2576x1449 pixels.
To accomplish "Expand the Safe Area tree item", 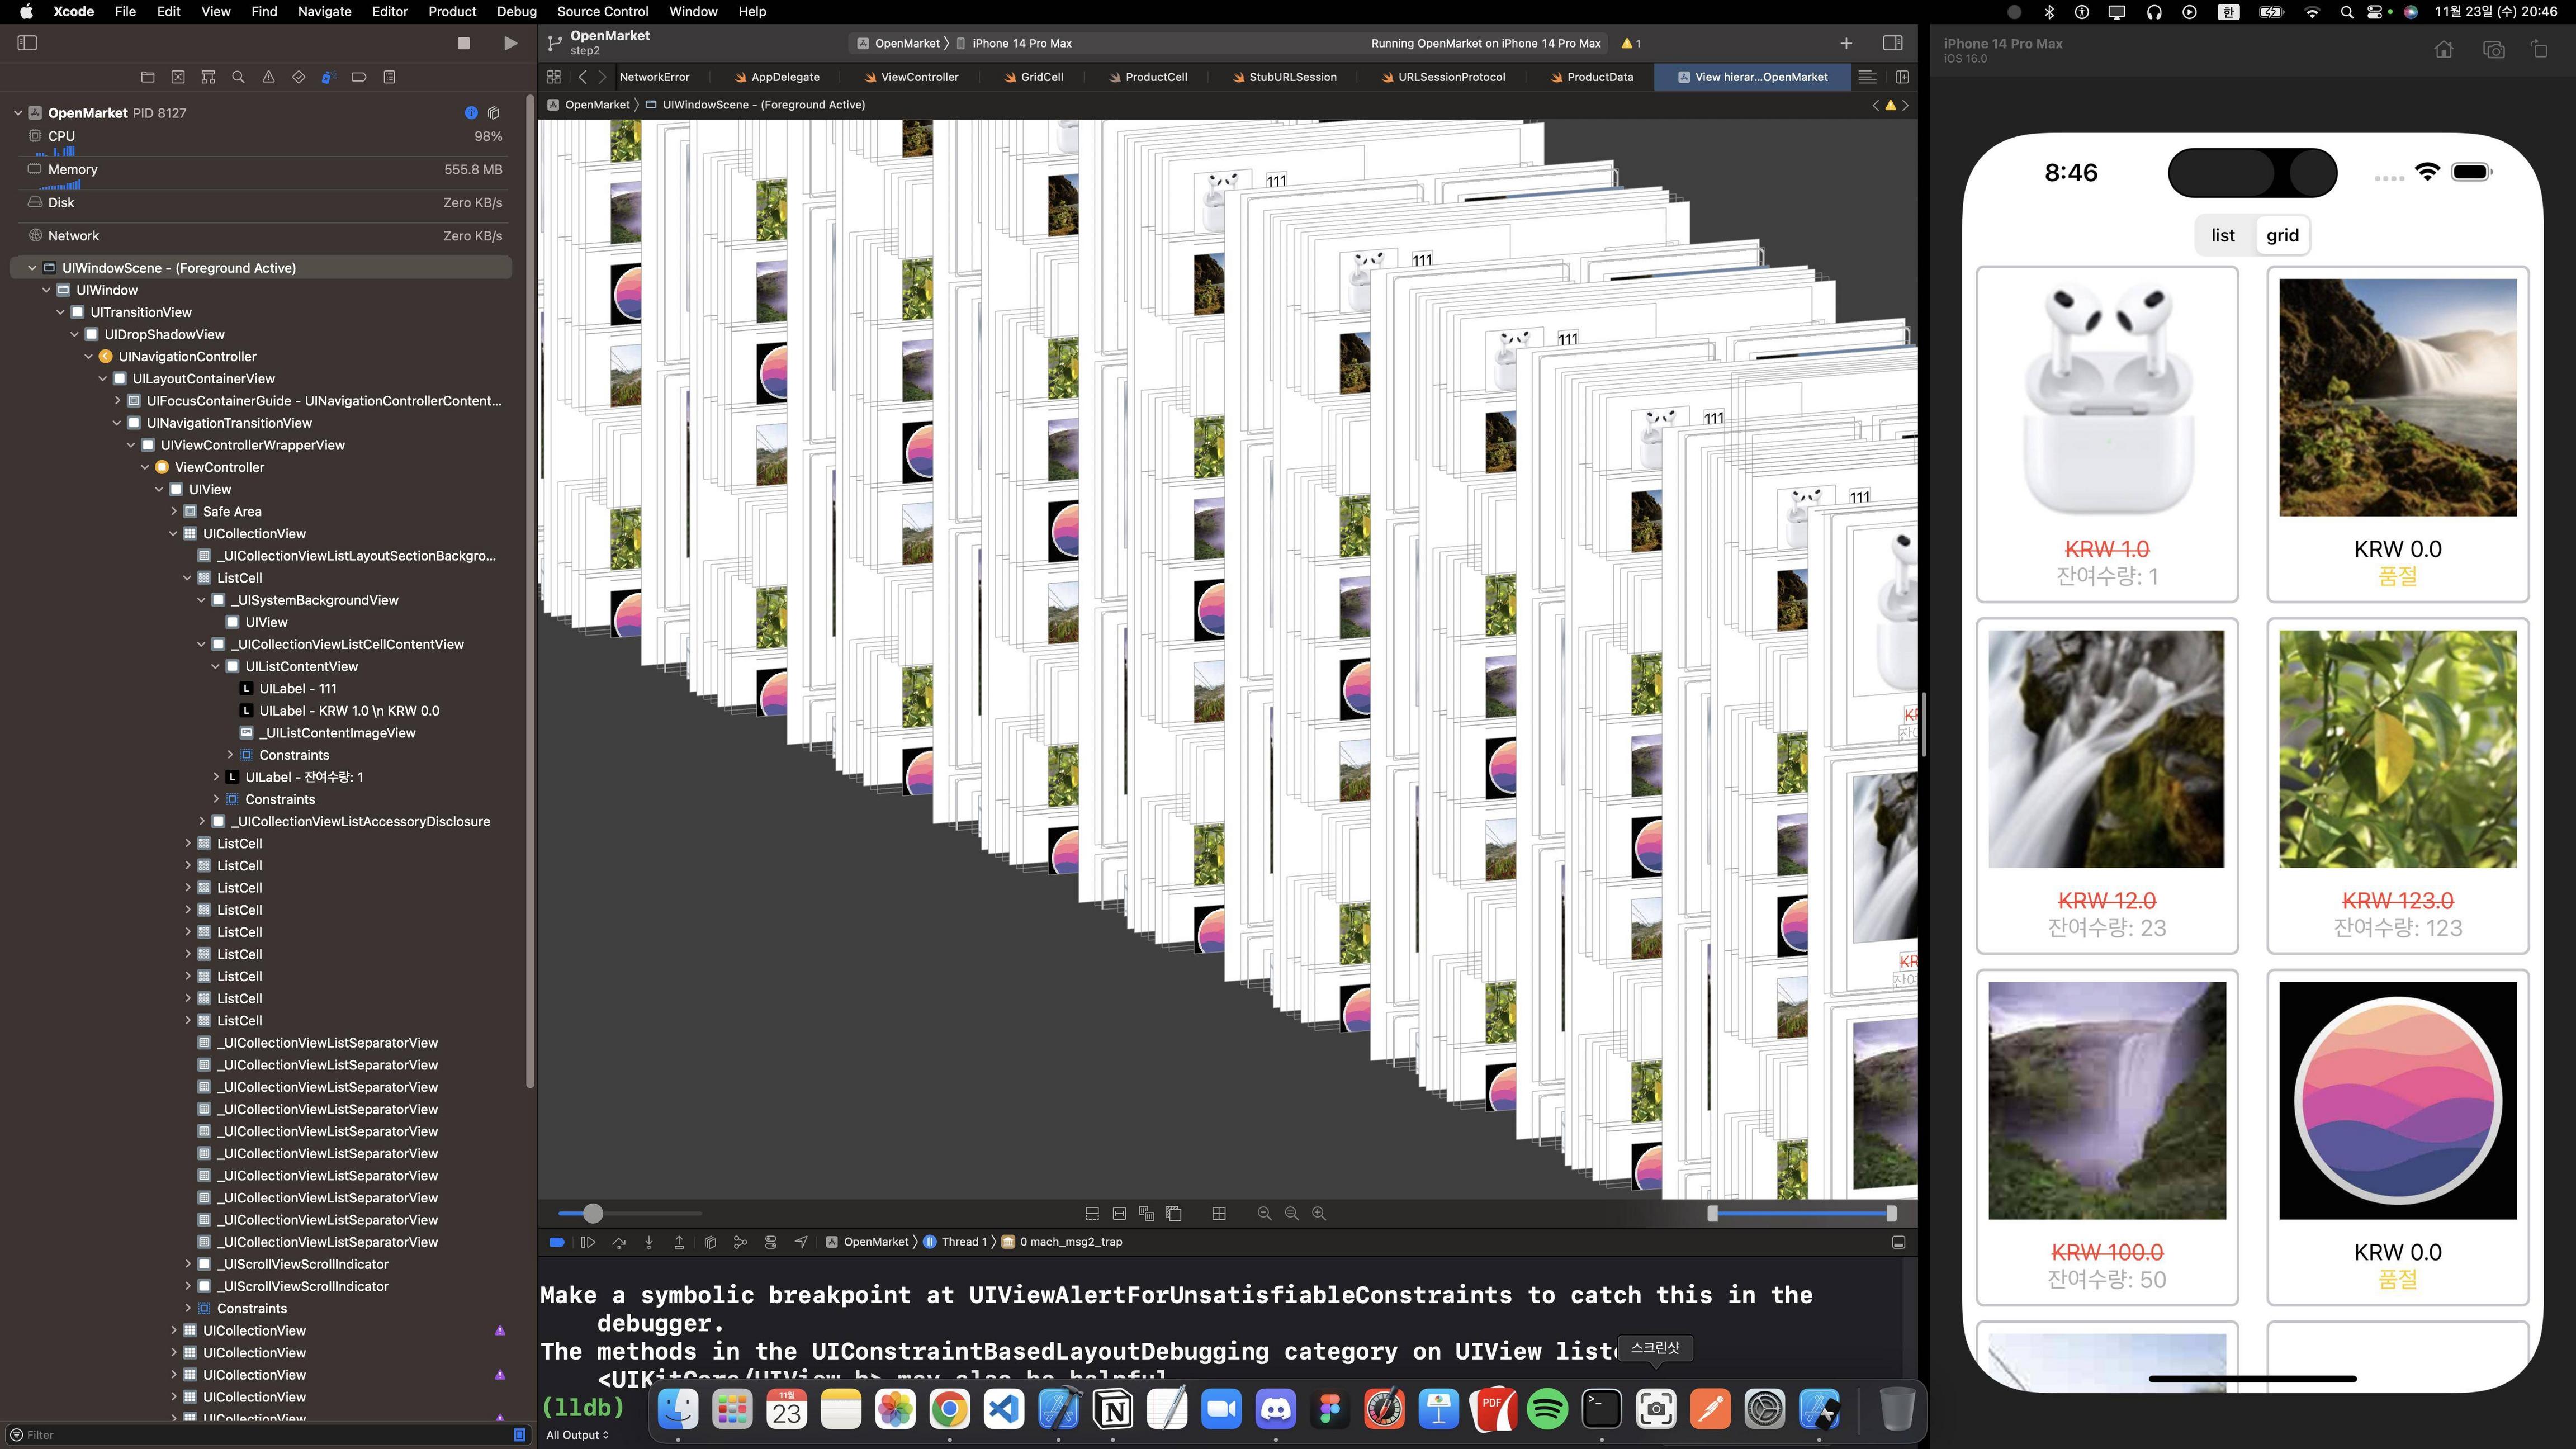I will tap(174, 511).
